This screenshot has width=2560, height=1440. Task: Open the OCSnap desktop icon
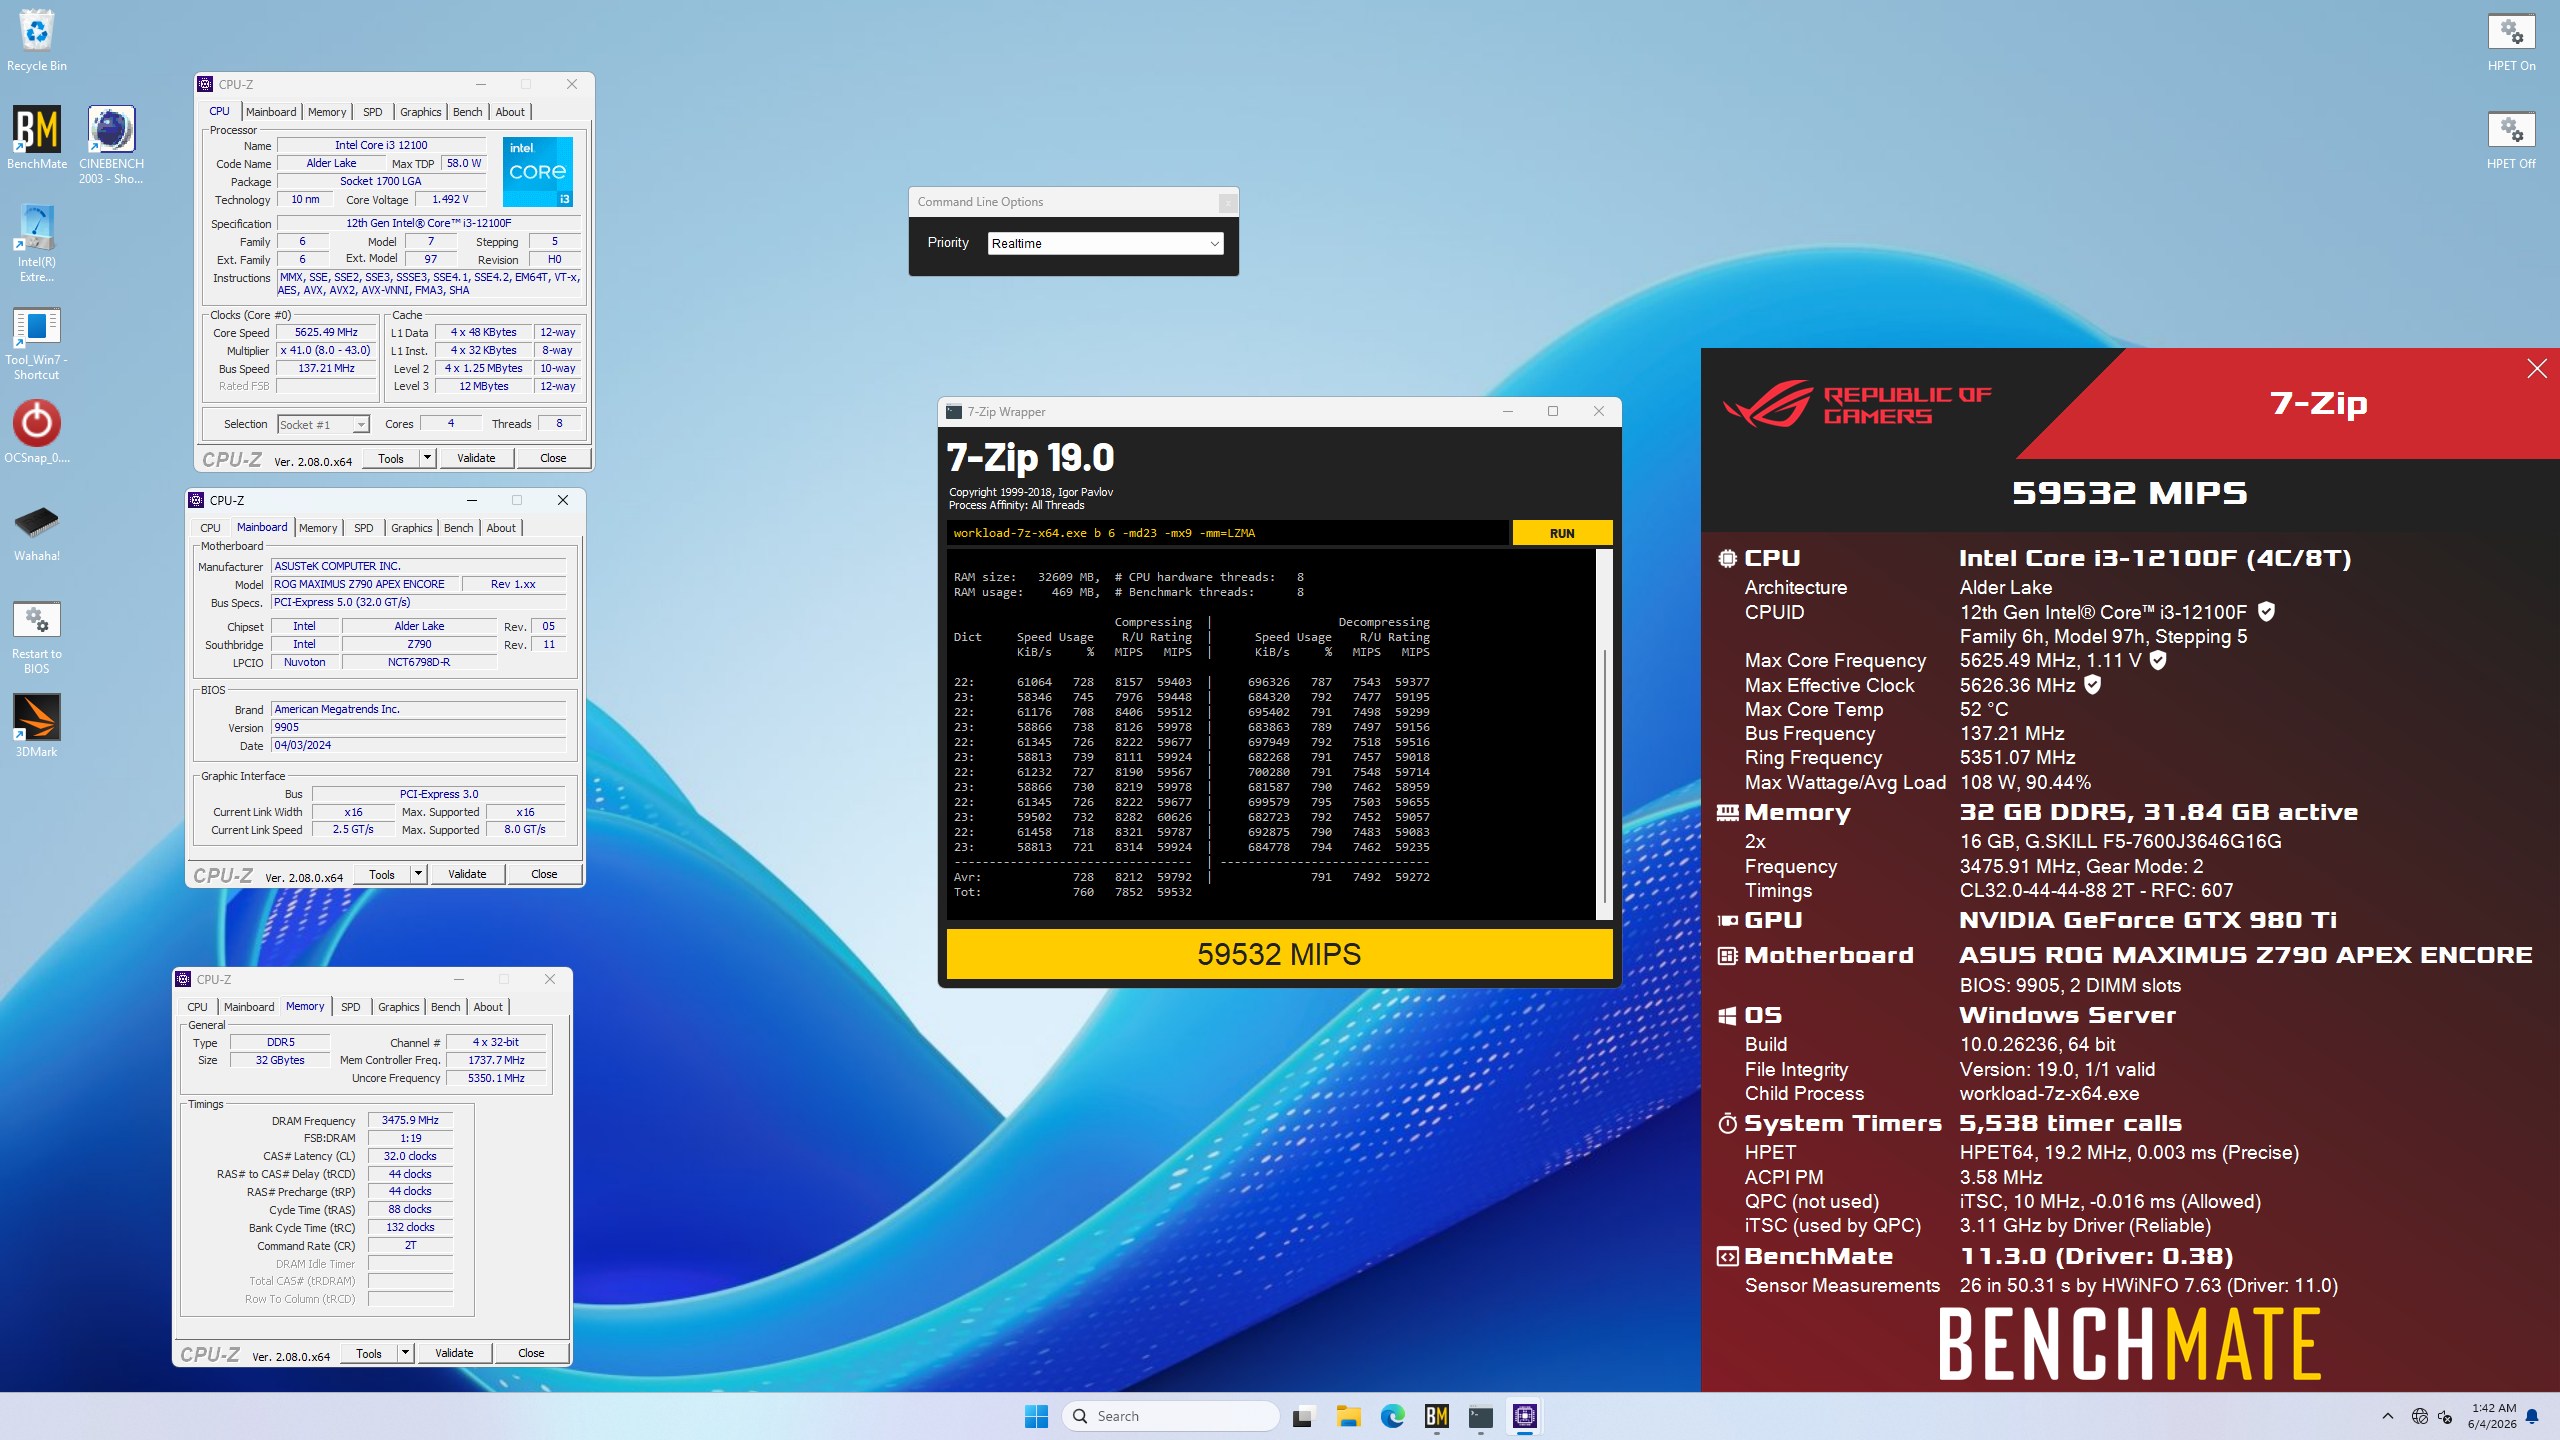[x=37, y=432]
